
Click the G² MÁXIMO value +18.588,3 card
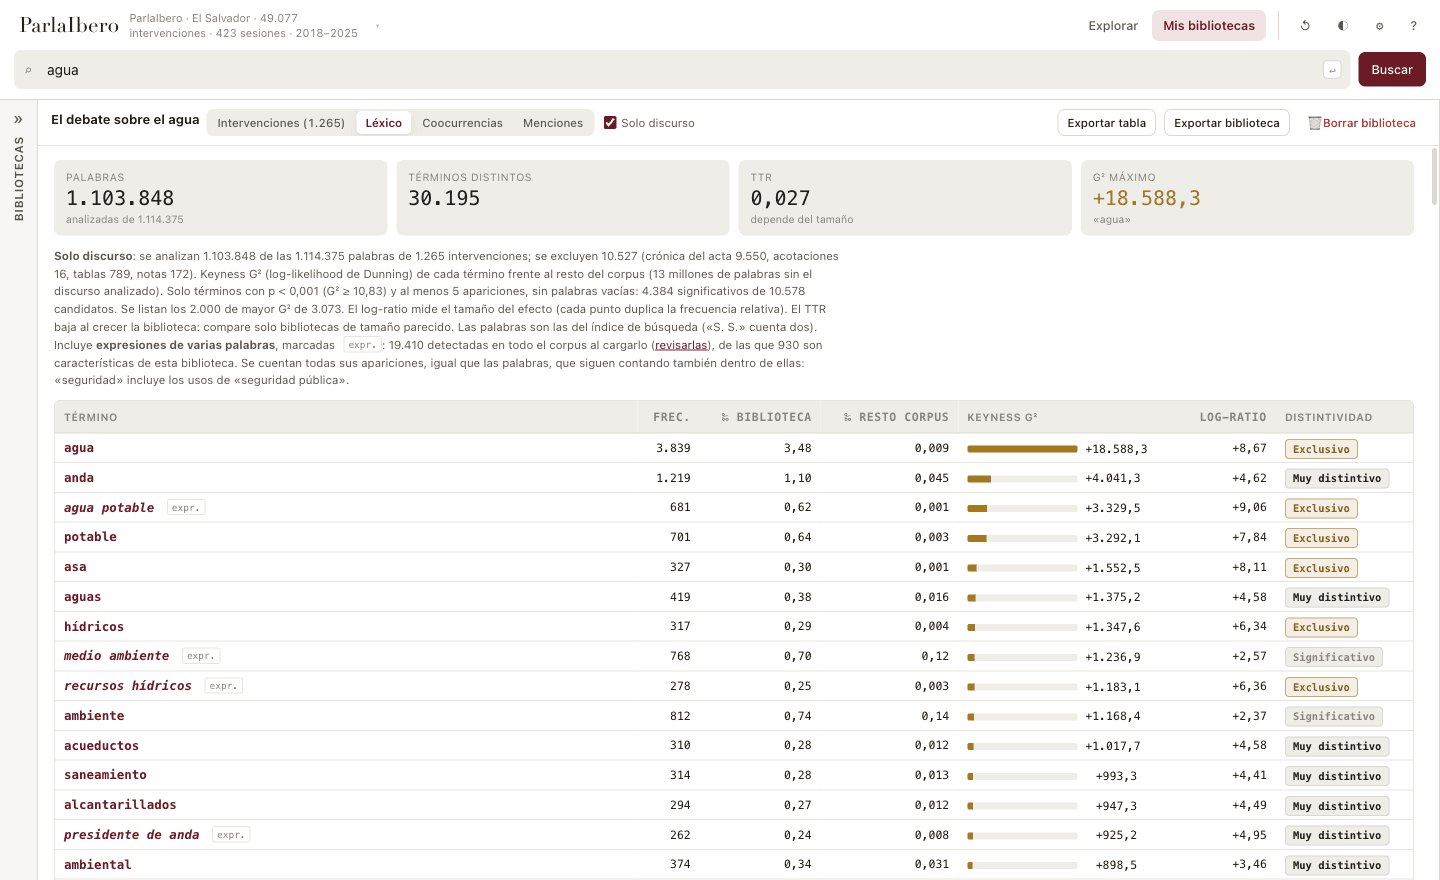click(x=1247, y=198)
